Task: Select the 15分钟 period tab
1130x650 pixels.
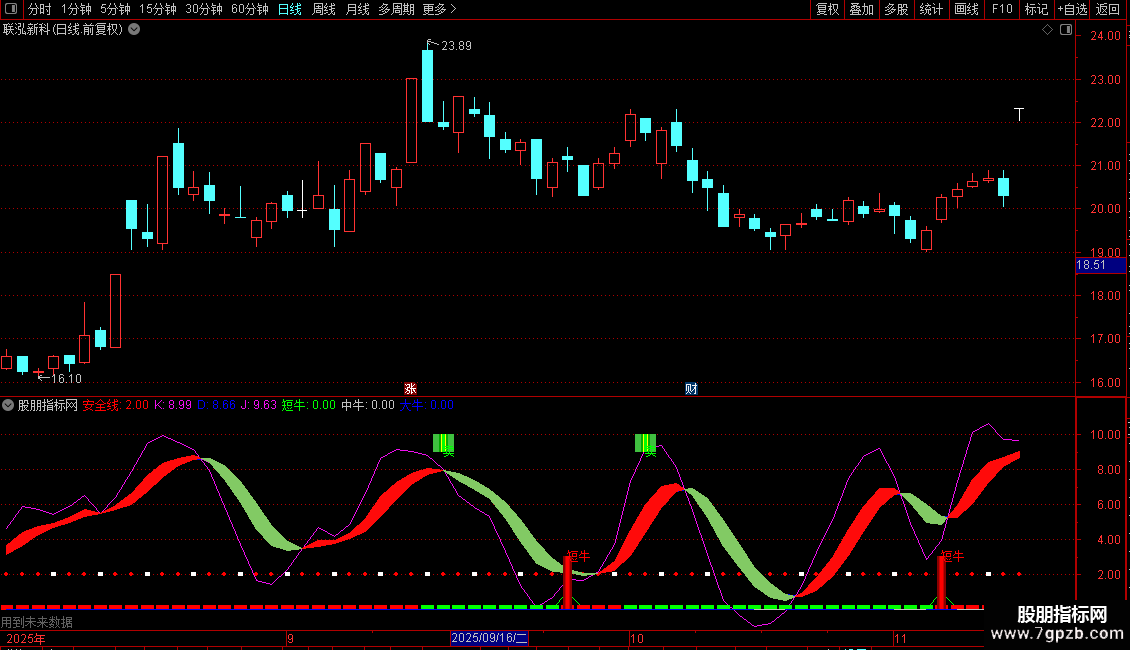Action: (x=157, y=9)
